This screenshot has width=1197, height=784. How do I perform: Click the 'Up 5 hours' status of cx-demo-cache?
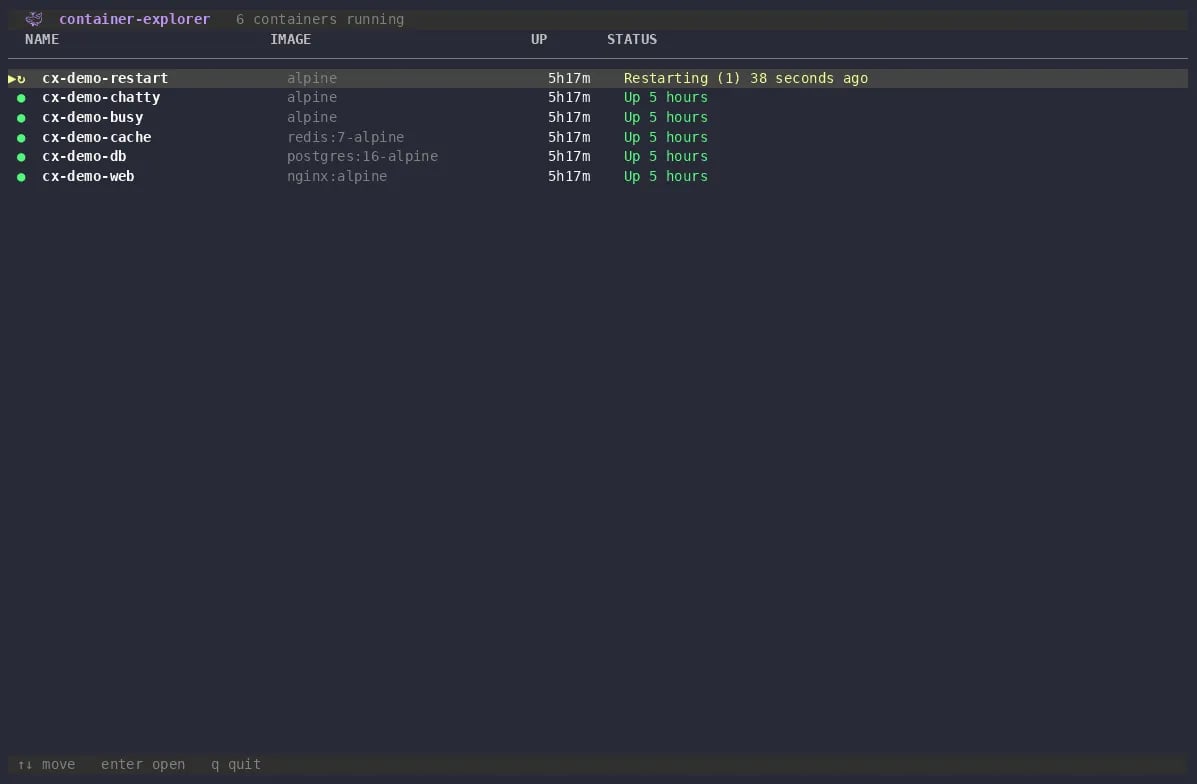pos(666,137)
